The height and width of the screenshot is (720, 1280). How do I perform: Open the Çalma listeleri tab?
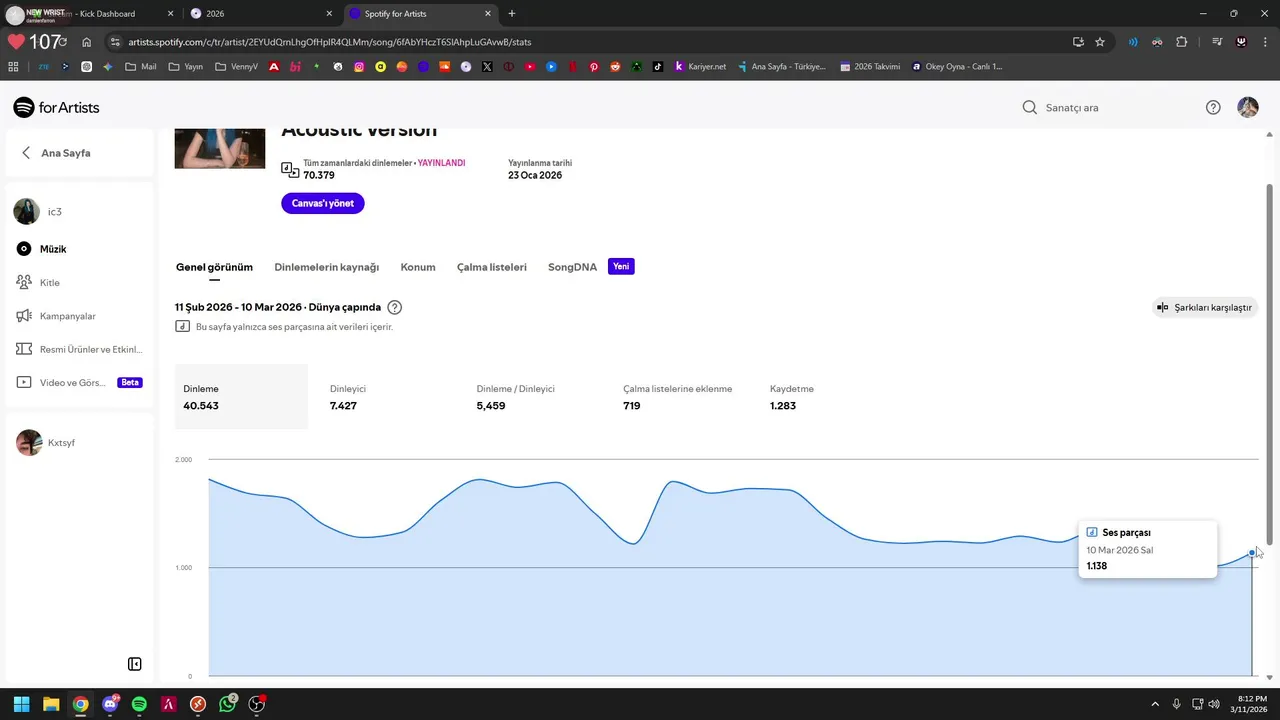coord(491,267)
